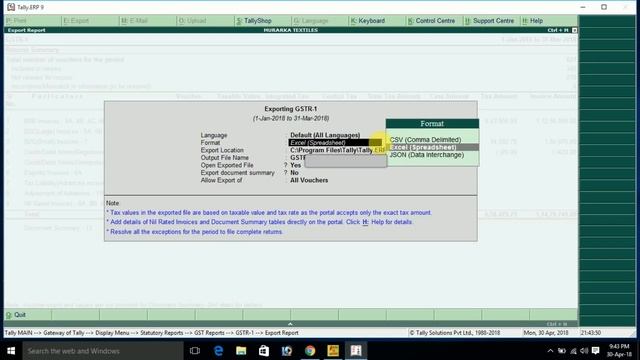
Task: Click the Format popup header
Action: pos(432,124)
